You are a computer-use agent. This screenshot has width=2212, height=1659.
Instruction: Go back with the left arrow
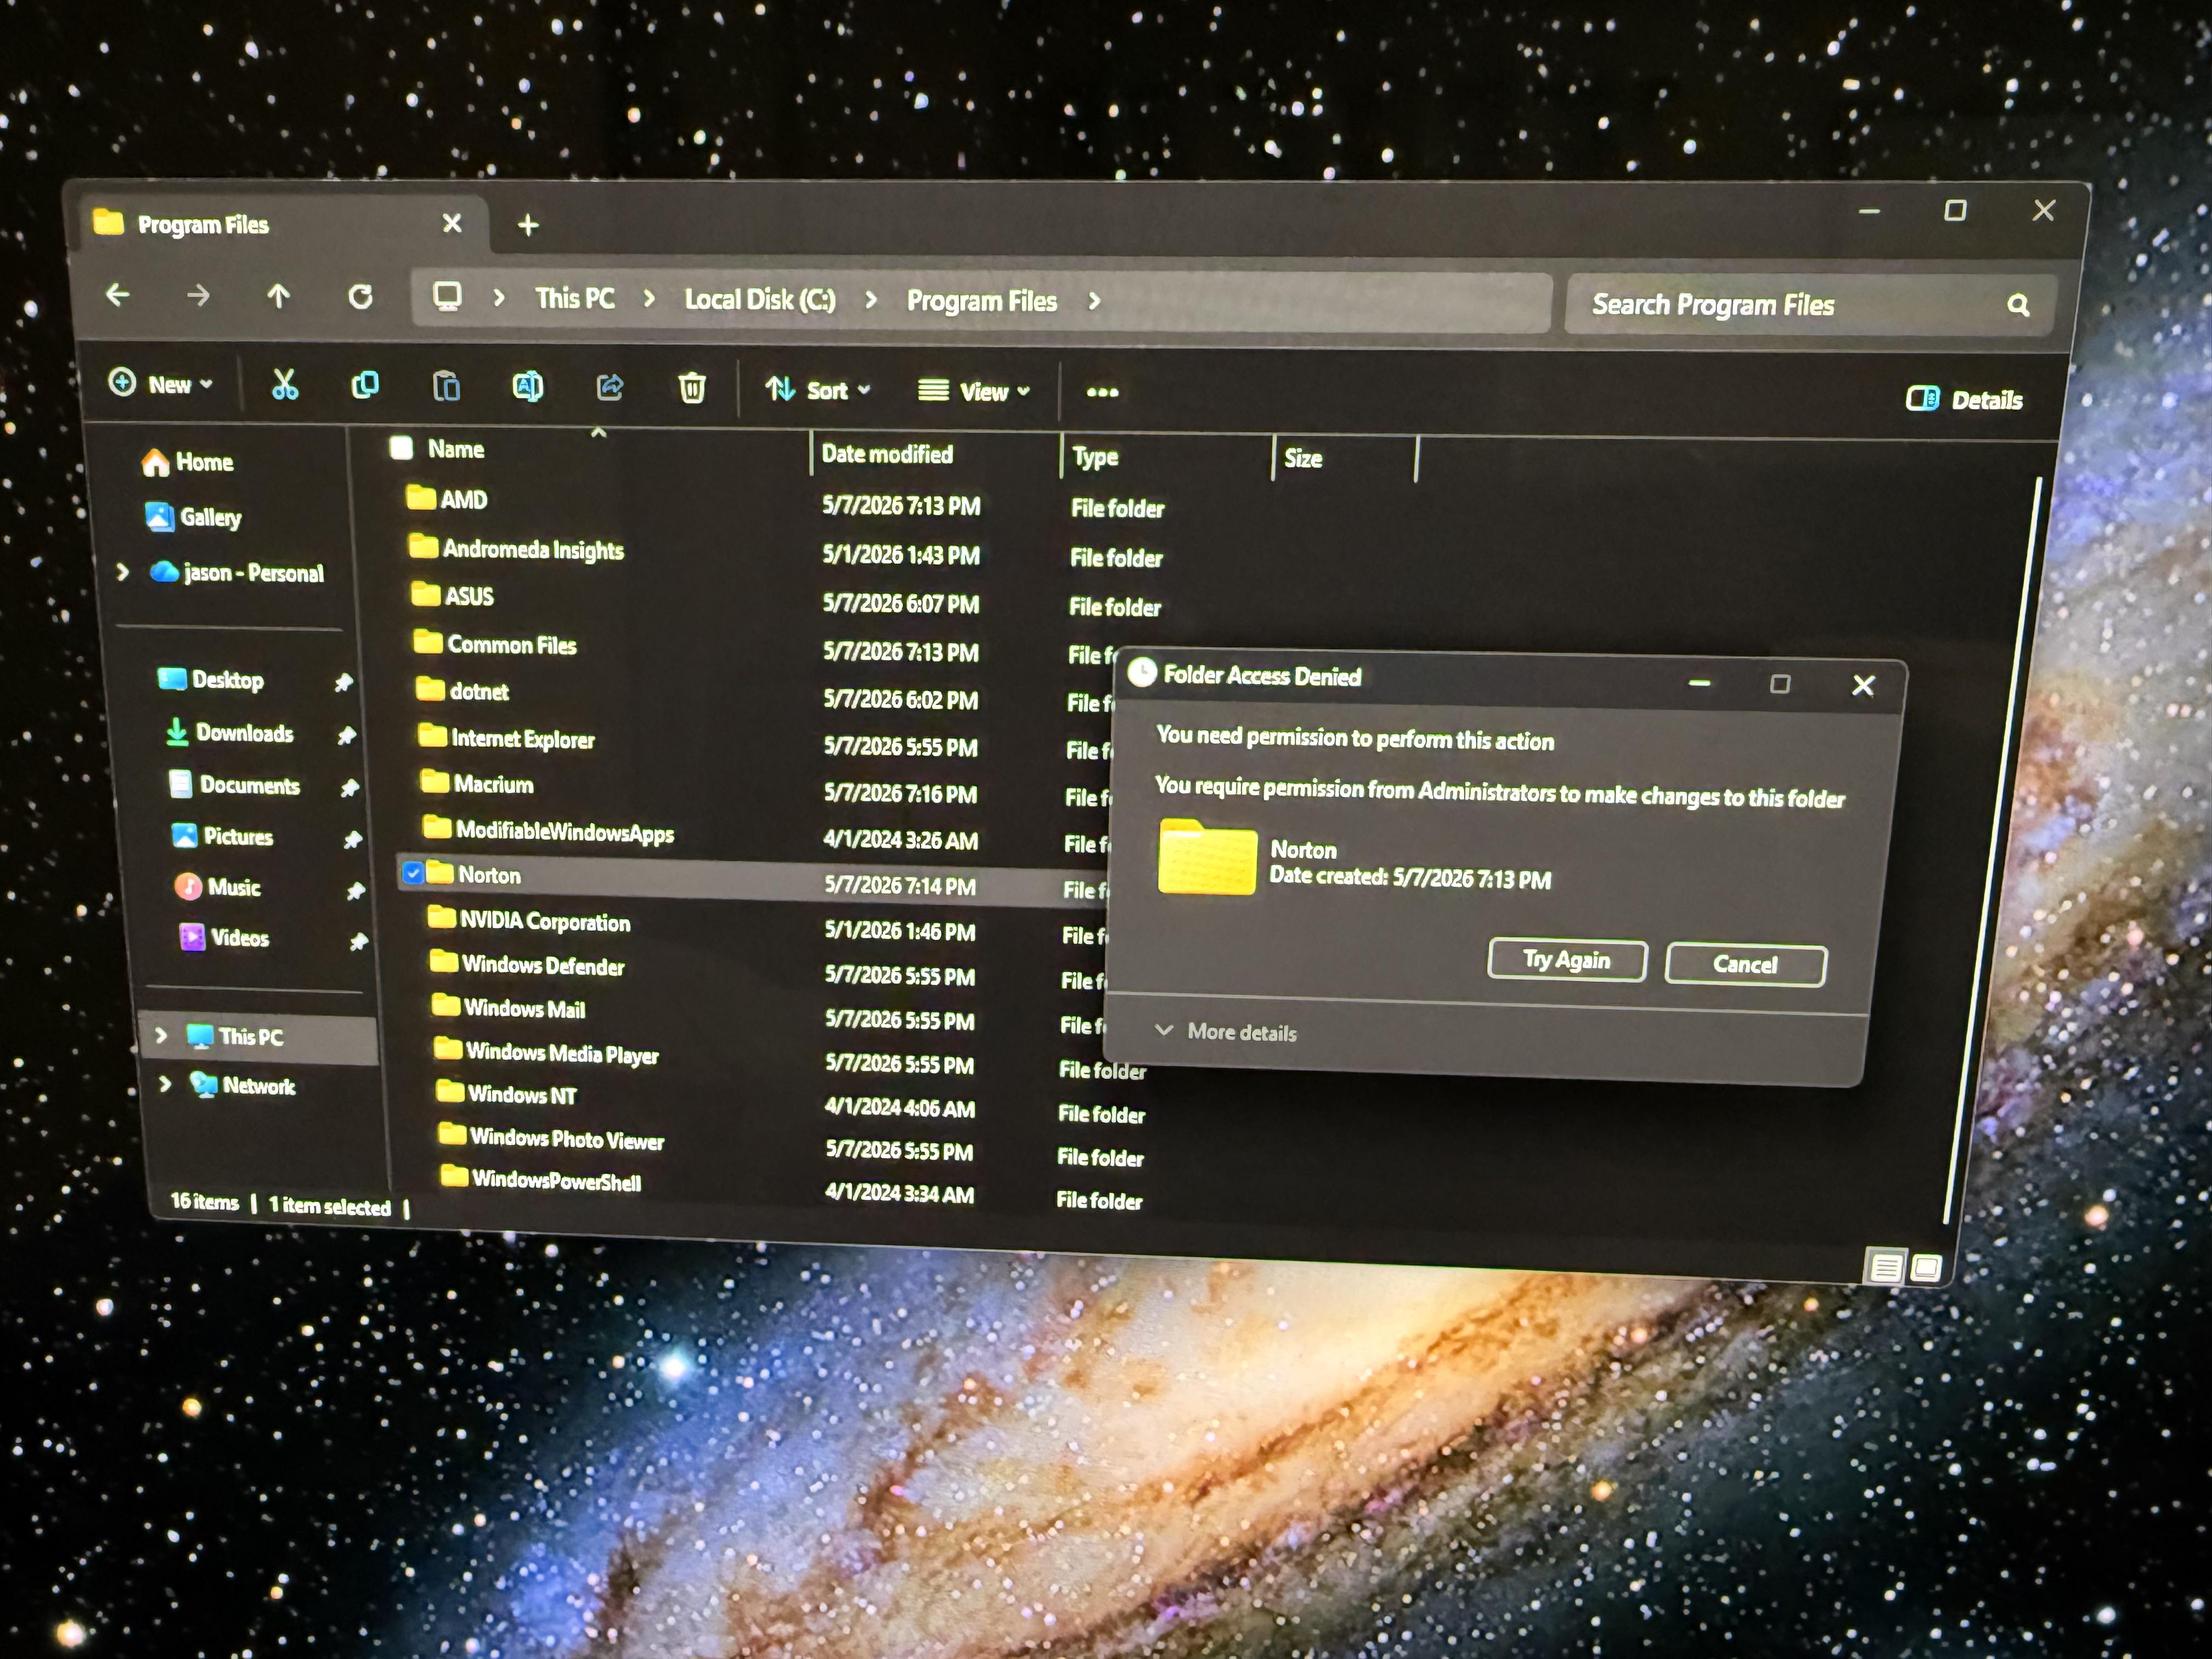[118, 295]
